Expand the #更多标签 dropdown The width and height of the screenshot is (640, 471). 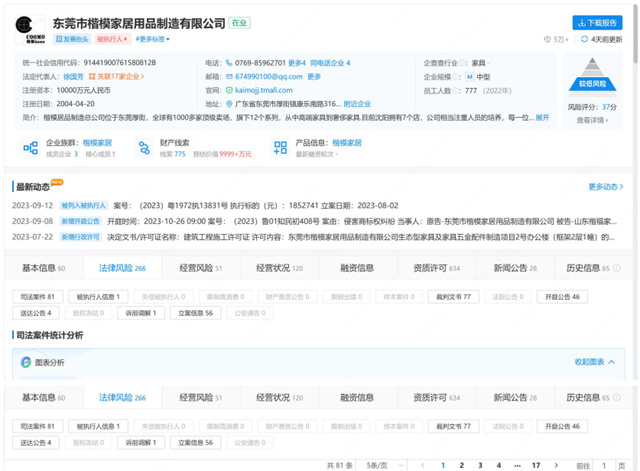pyautogui.click(x=153, y=39)
